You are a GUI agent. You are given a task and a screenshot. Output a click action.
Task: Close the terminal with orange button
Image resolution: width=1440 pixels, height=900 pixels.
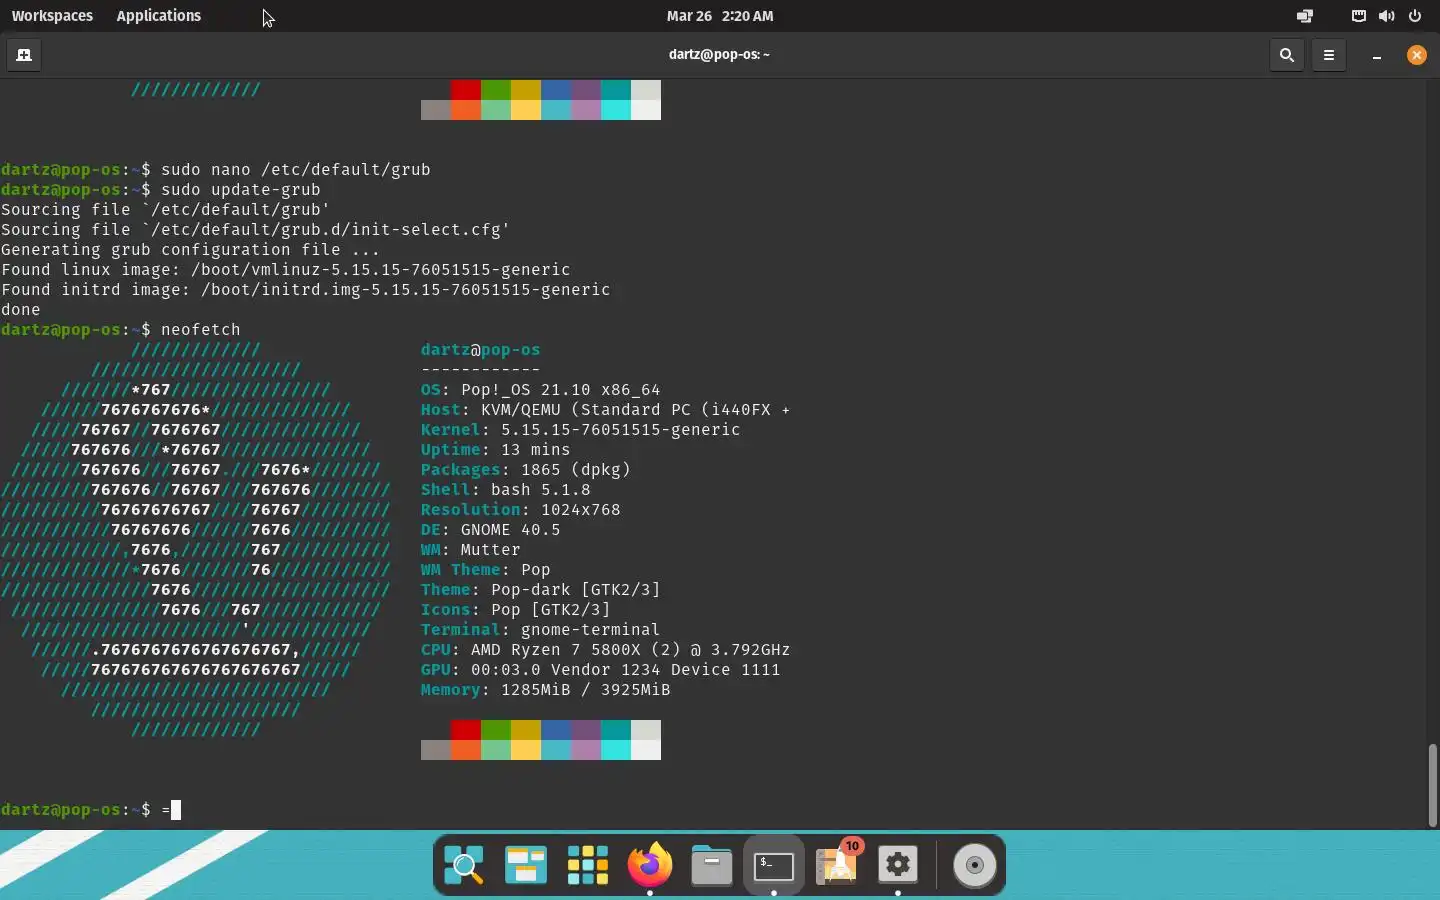(x=1417, y=55)
